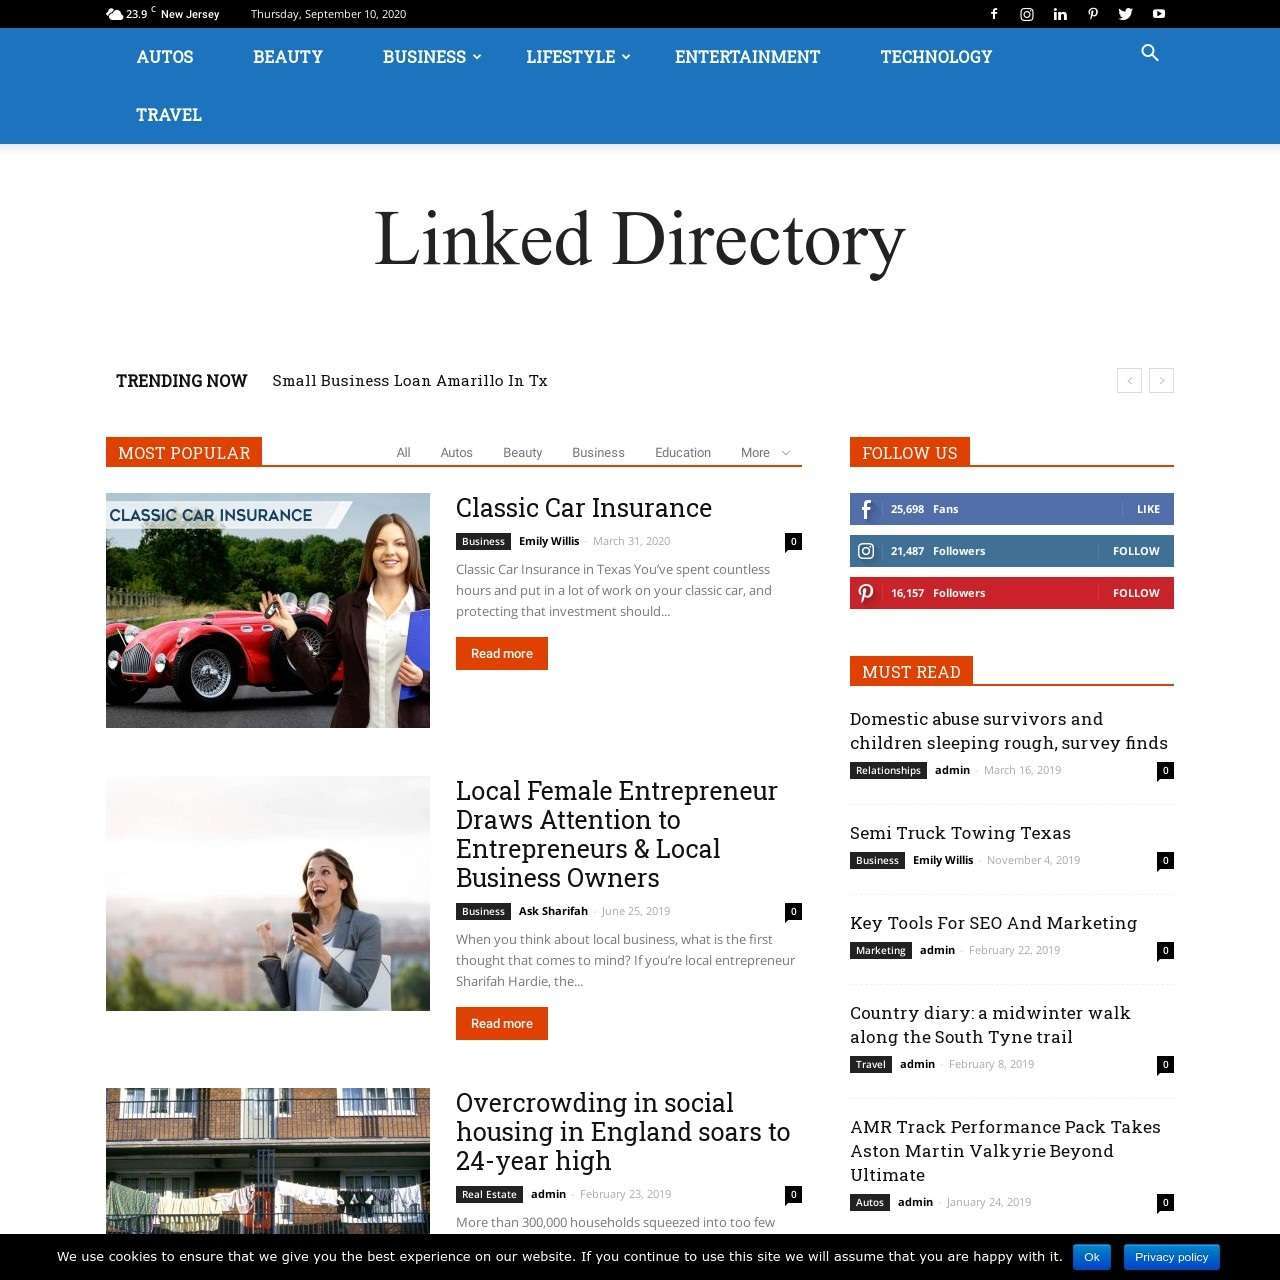The image size is (1280, 1280).
Task: Click Travel tag under Country diary
Action: (x=871, y=1064)
